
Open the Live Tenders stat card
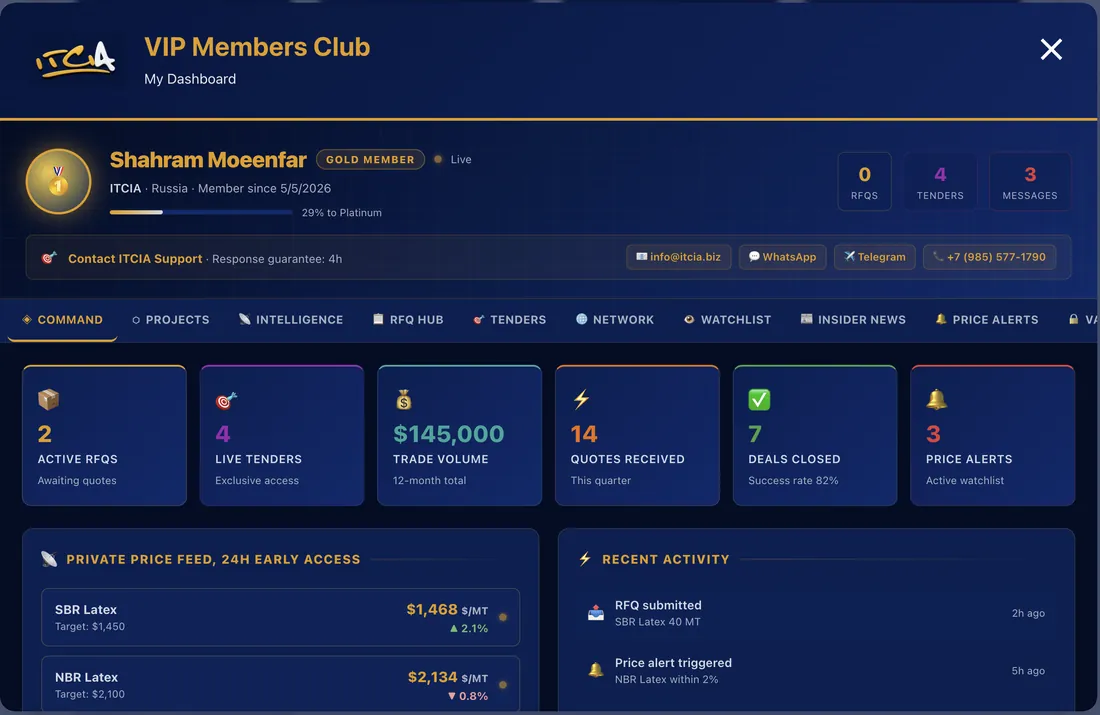(x=282, y=435)
